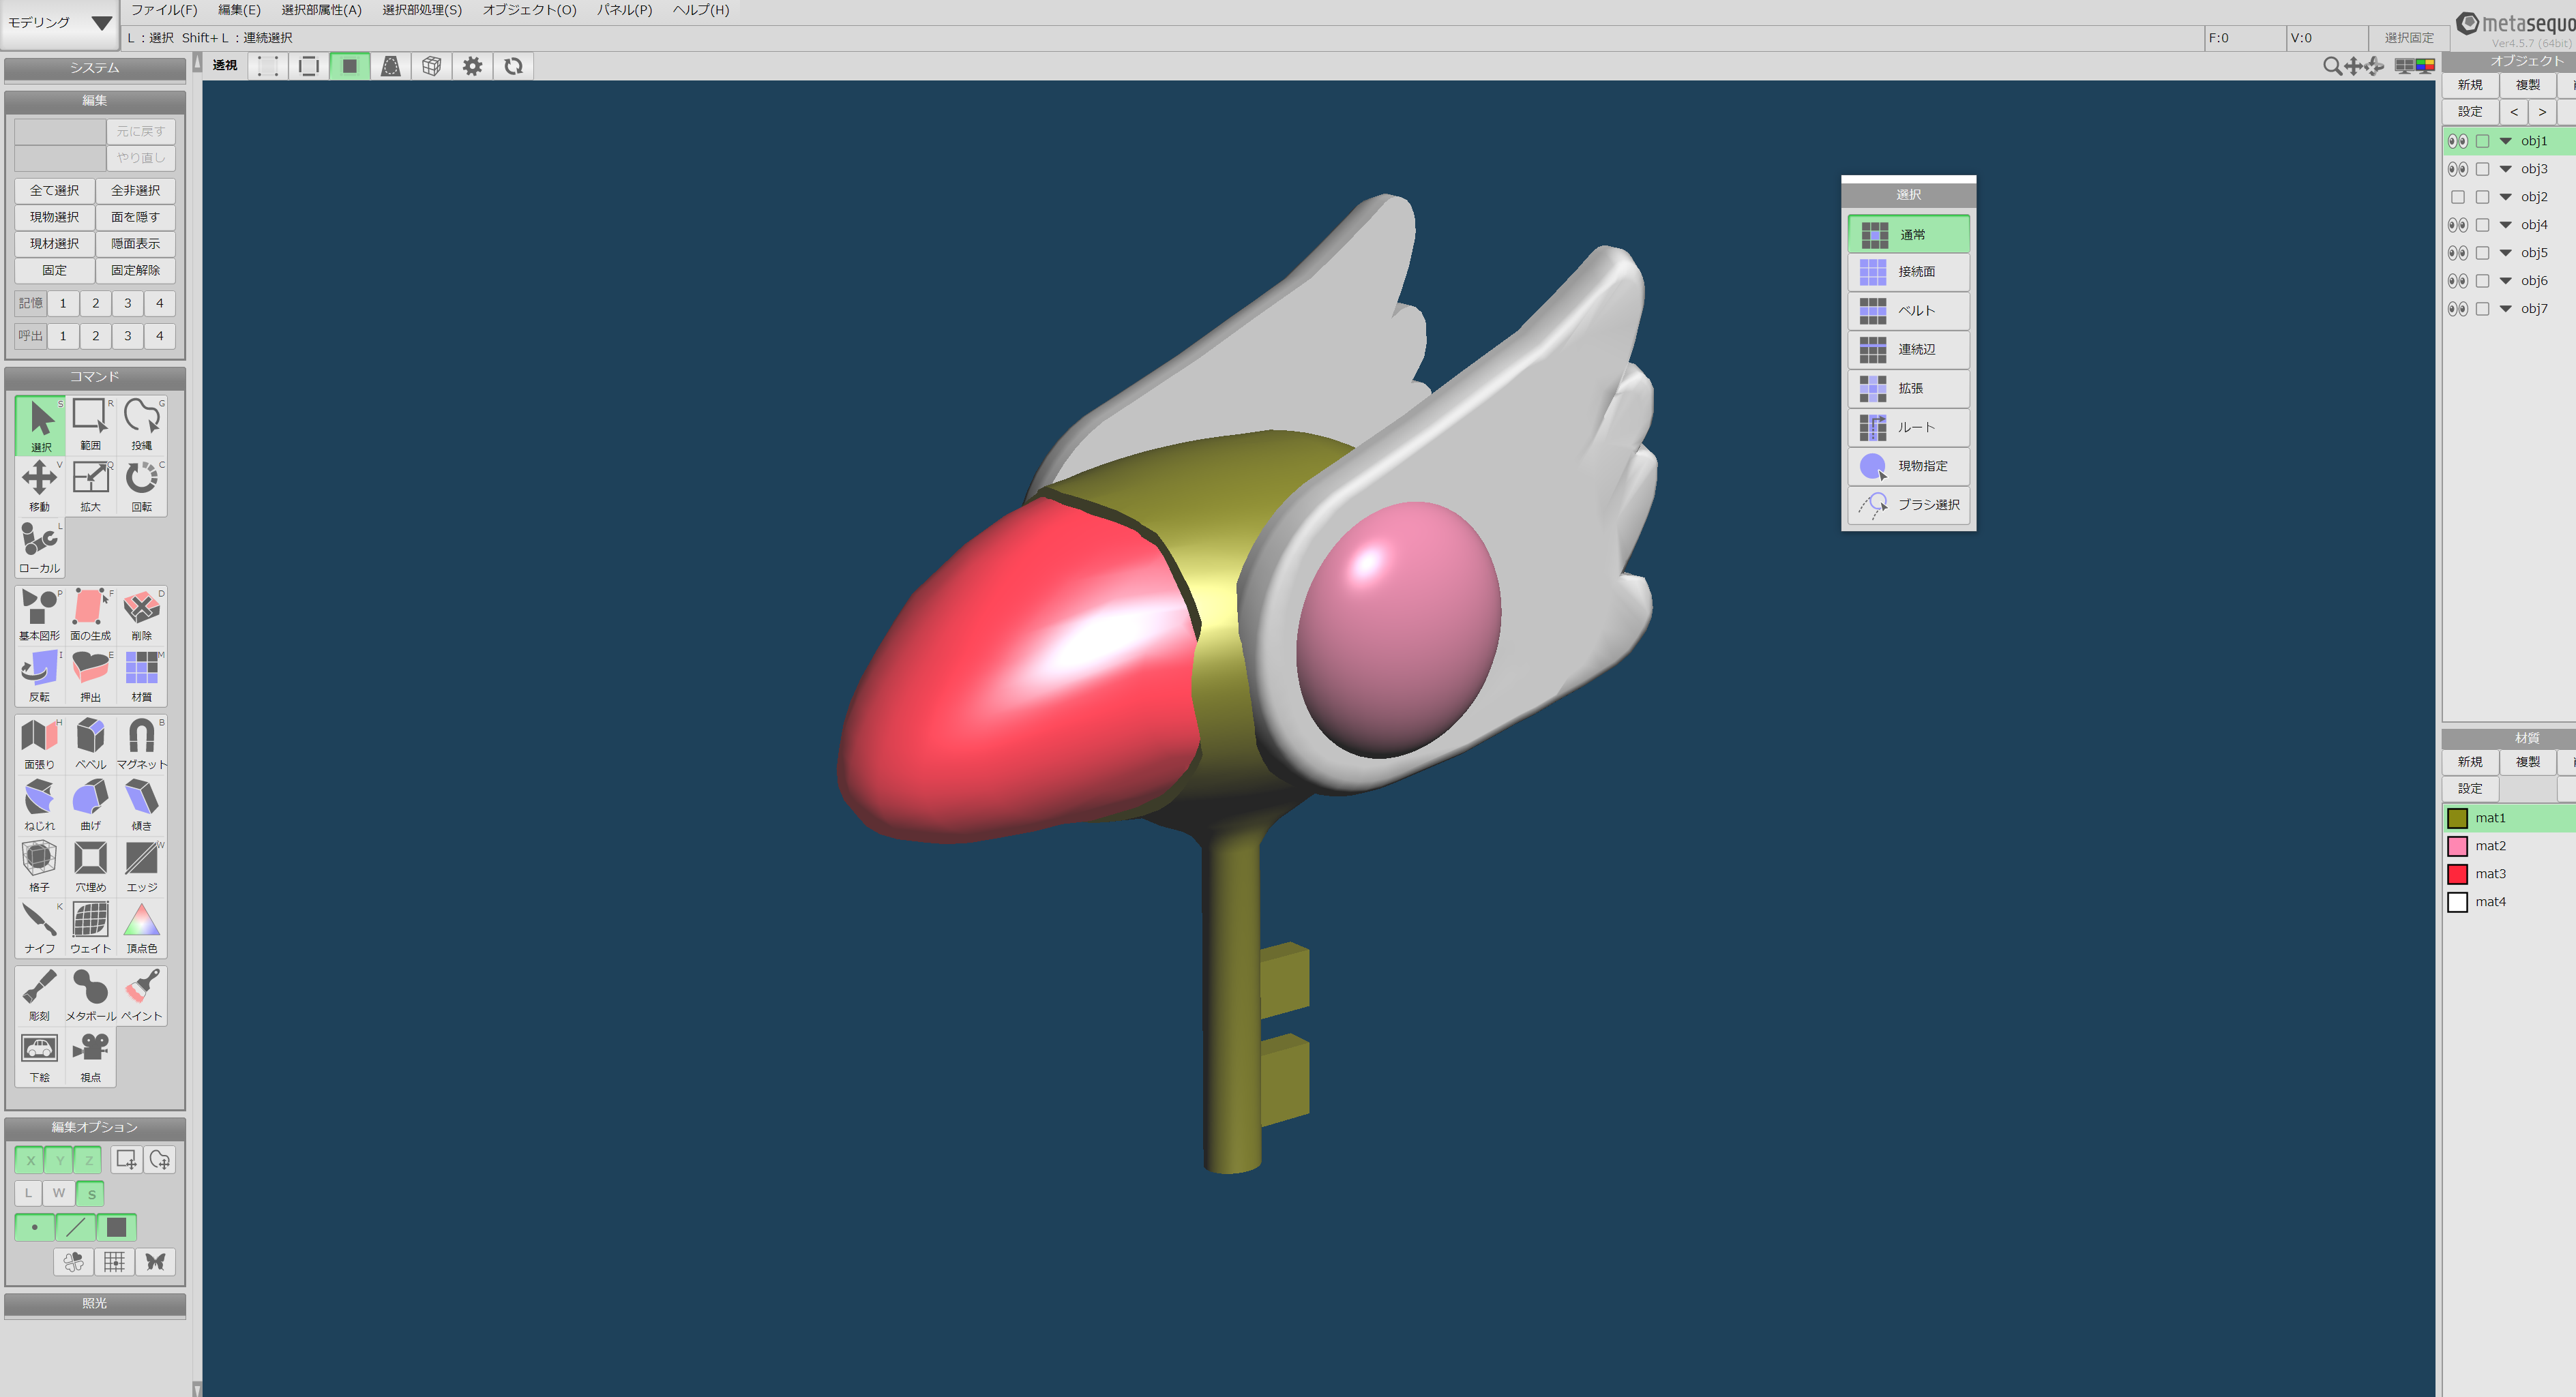Viewport: 2576px width, 1397px height.
Task: Expand the 照光 lighting panel header
Action: (95, 1303)
